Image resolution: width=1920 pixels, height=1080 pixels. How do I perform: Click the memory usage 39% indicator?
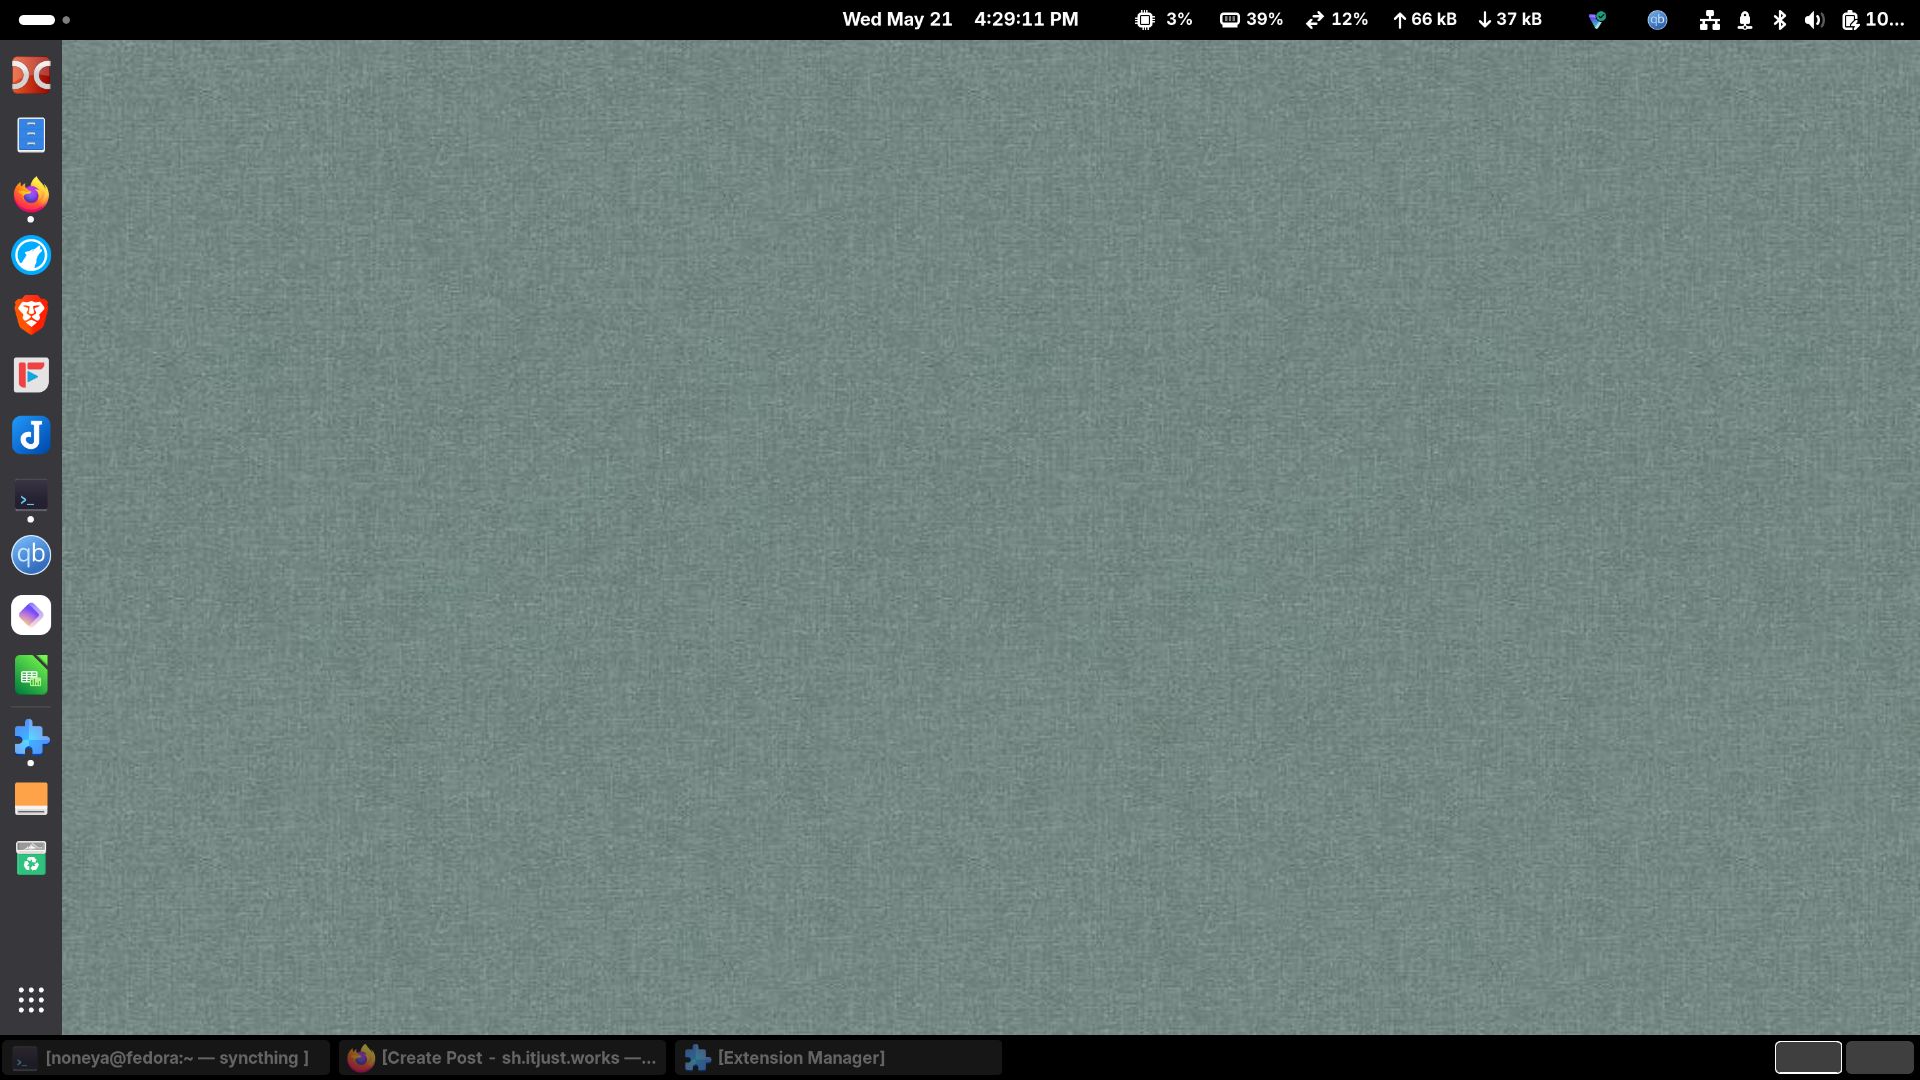coord(1251,19)
